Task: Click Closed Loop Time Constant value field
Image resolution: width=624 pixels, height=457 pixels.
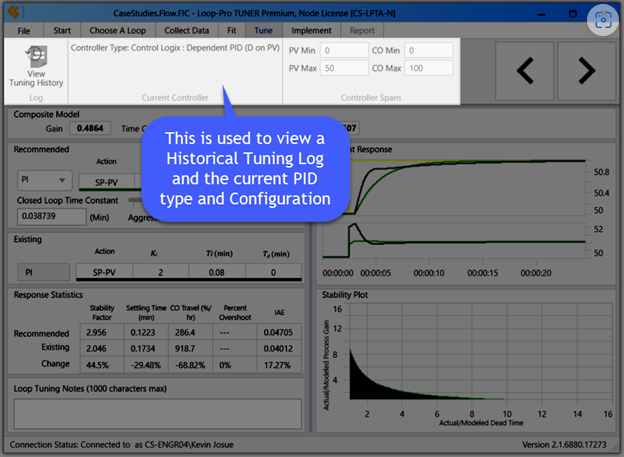Action: [x=51, y=217]
